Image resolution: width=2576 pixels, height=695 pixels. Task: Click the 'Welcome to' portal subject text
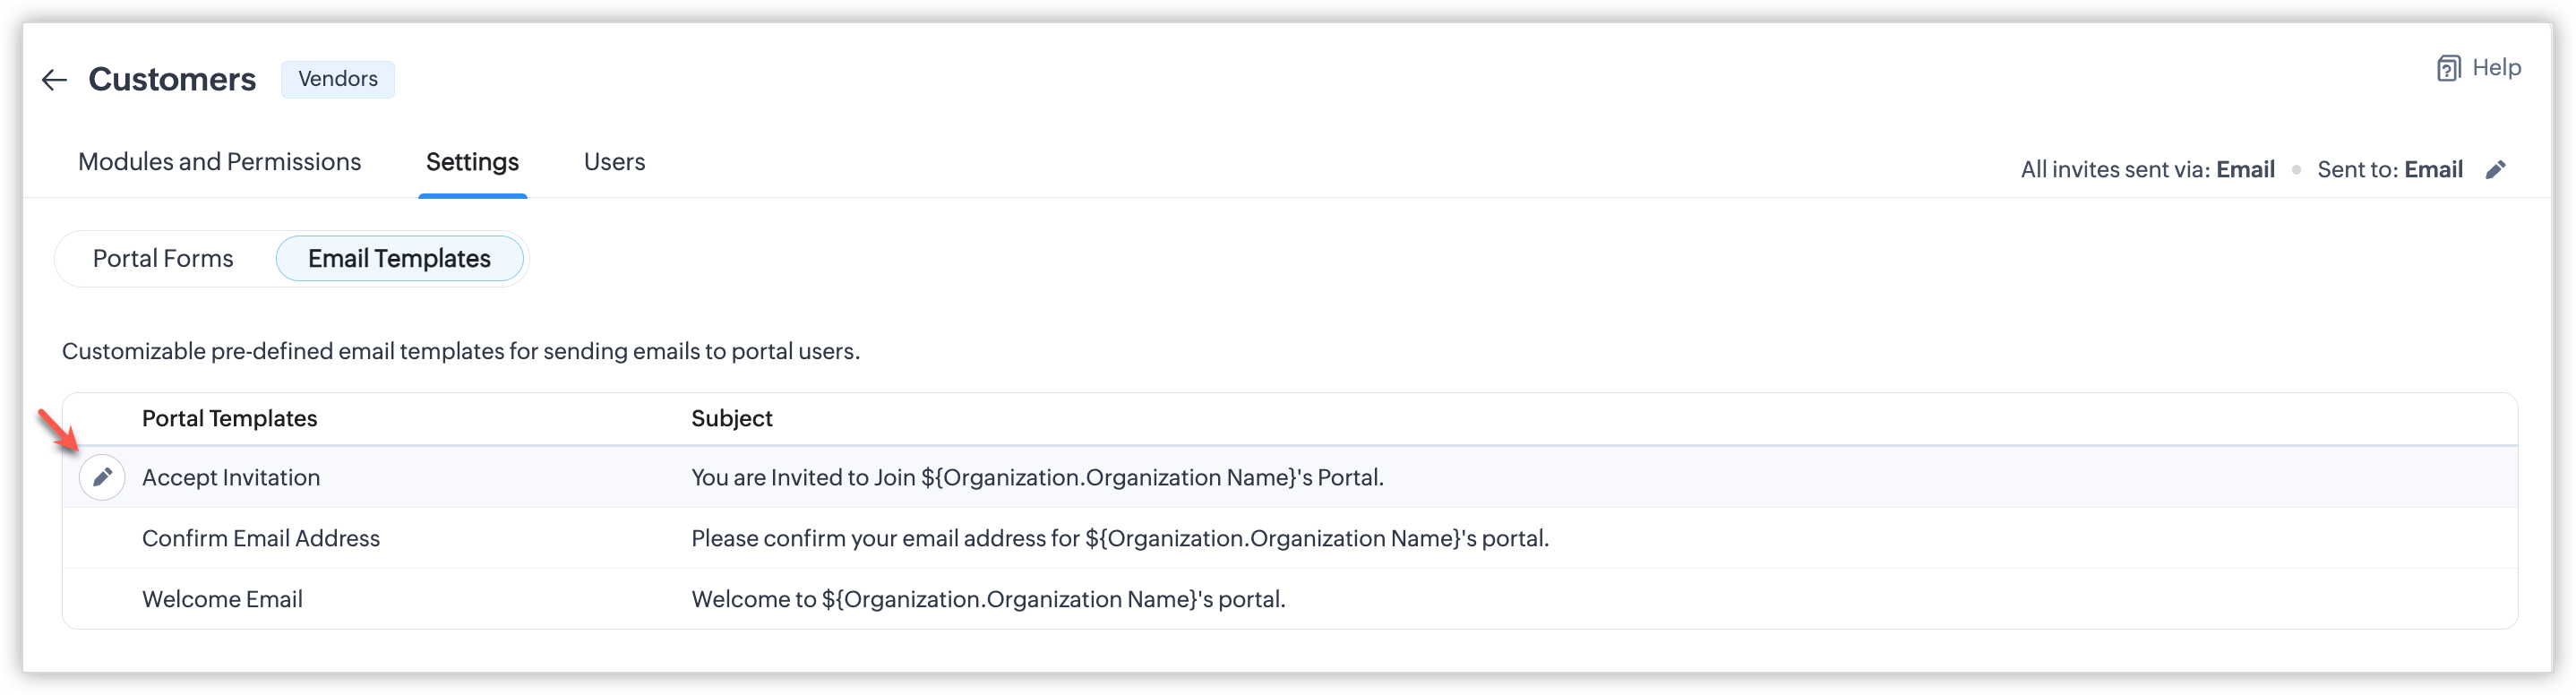click(x=988, y=600)
